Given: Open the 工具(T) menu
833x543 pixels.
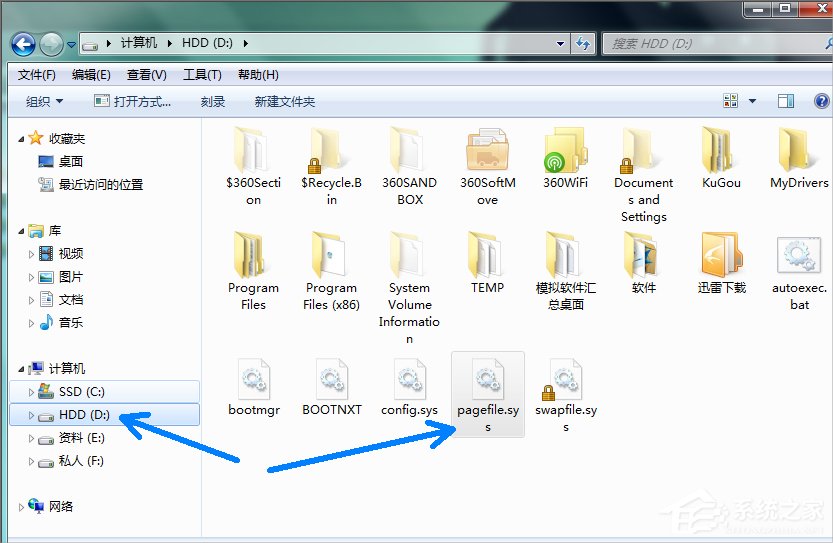Looking at the screenshot, I should click(x=201, y=75).
